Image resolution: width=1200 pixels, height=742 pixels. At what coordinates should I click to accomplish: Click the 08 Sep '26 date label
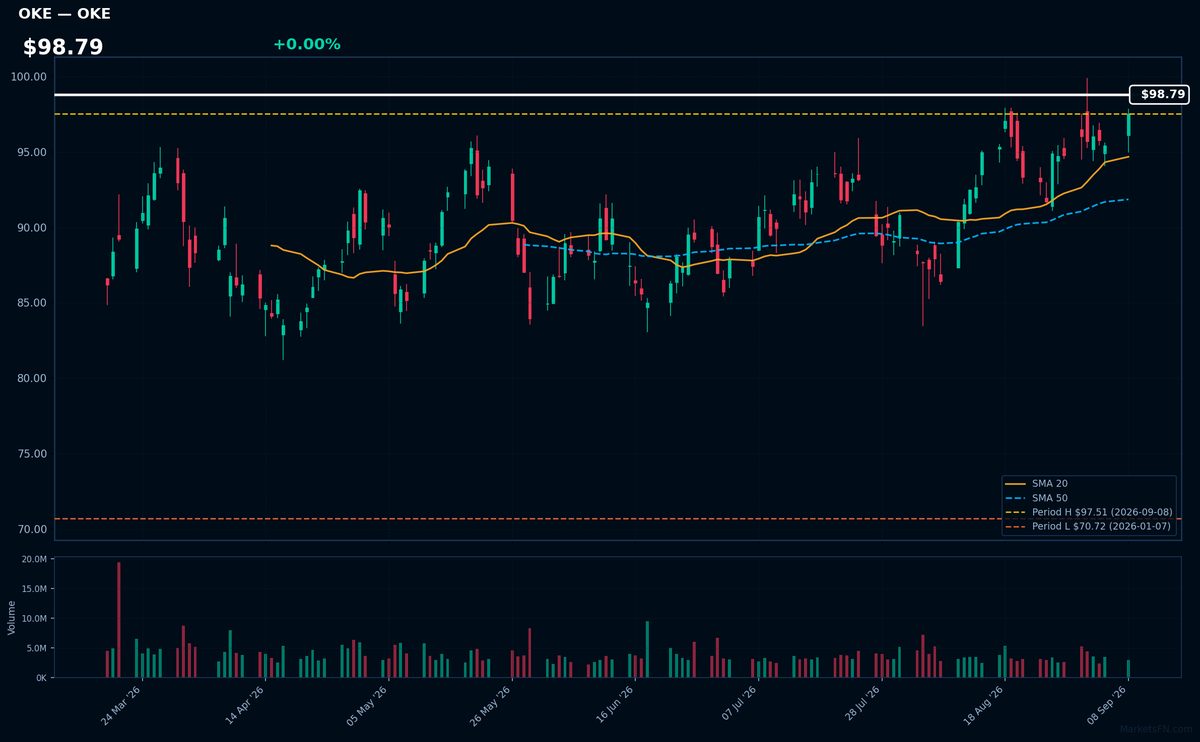pos(1106,706)
